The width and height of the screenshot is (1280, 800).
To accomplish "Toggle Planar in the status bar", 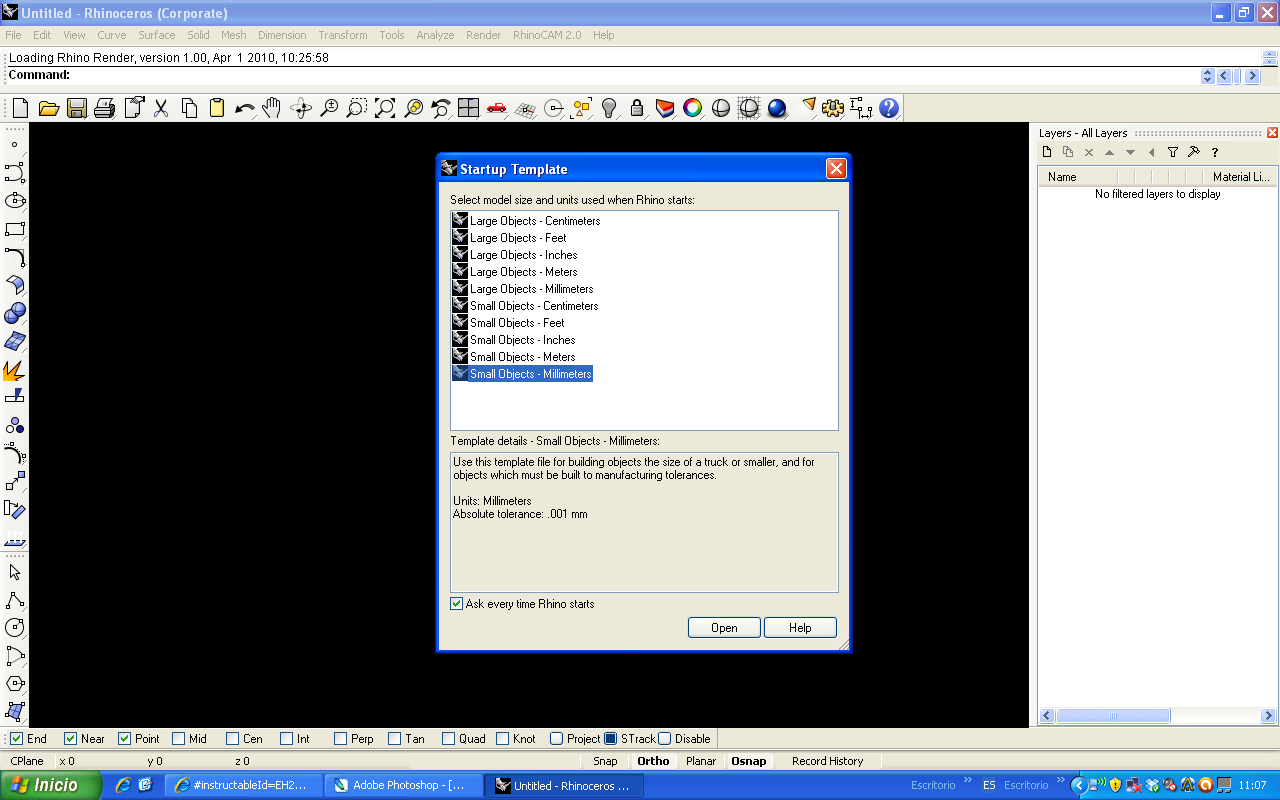I will 701,761.
